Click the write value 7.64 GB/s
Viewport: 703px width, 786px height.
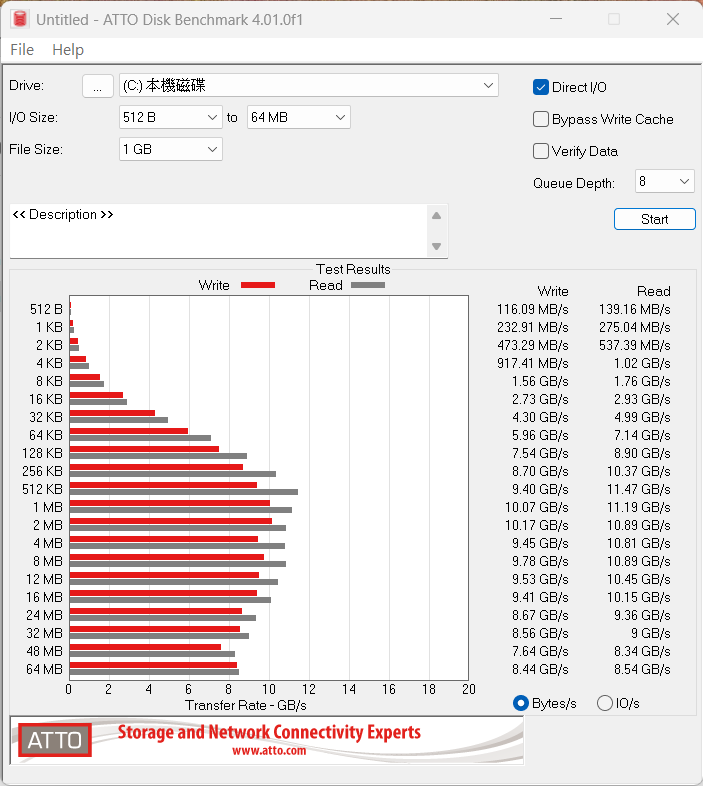point(540,652)
